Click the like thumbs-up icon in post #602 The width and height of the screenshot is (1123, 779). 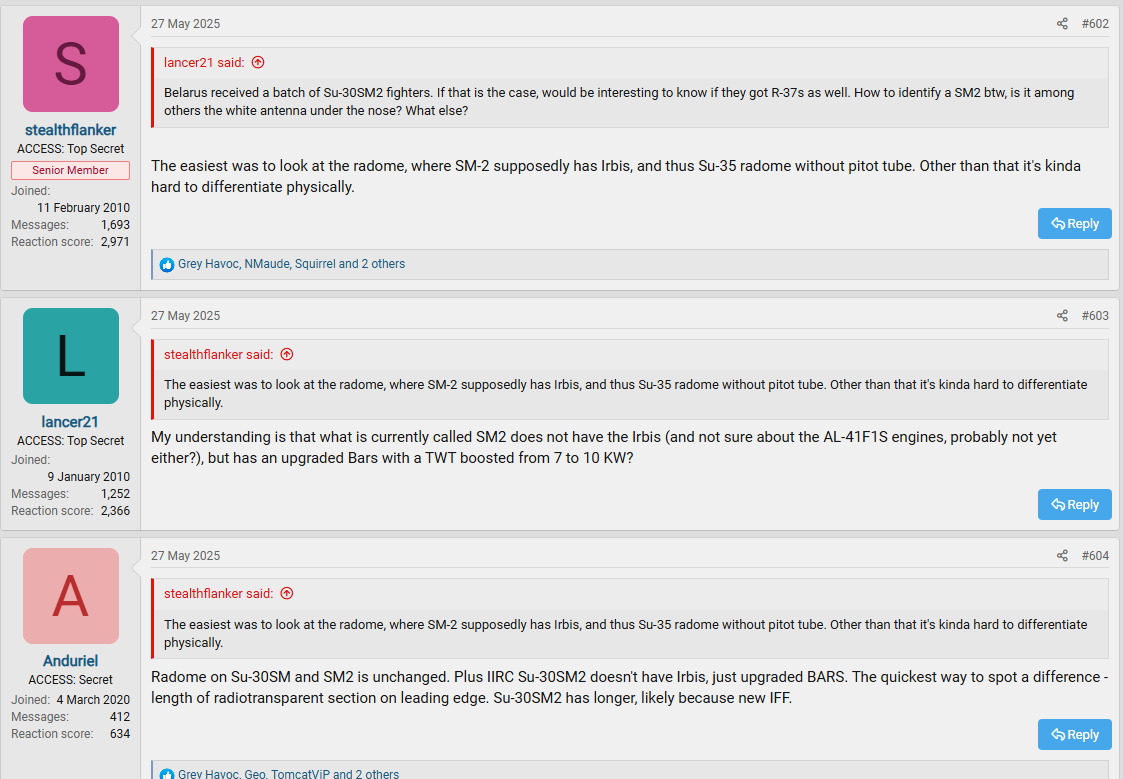(x=167, y=265)
